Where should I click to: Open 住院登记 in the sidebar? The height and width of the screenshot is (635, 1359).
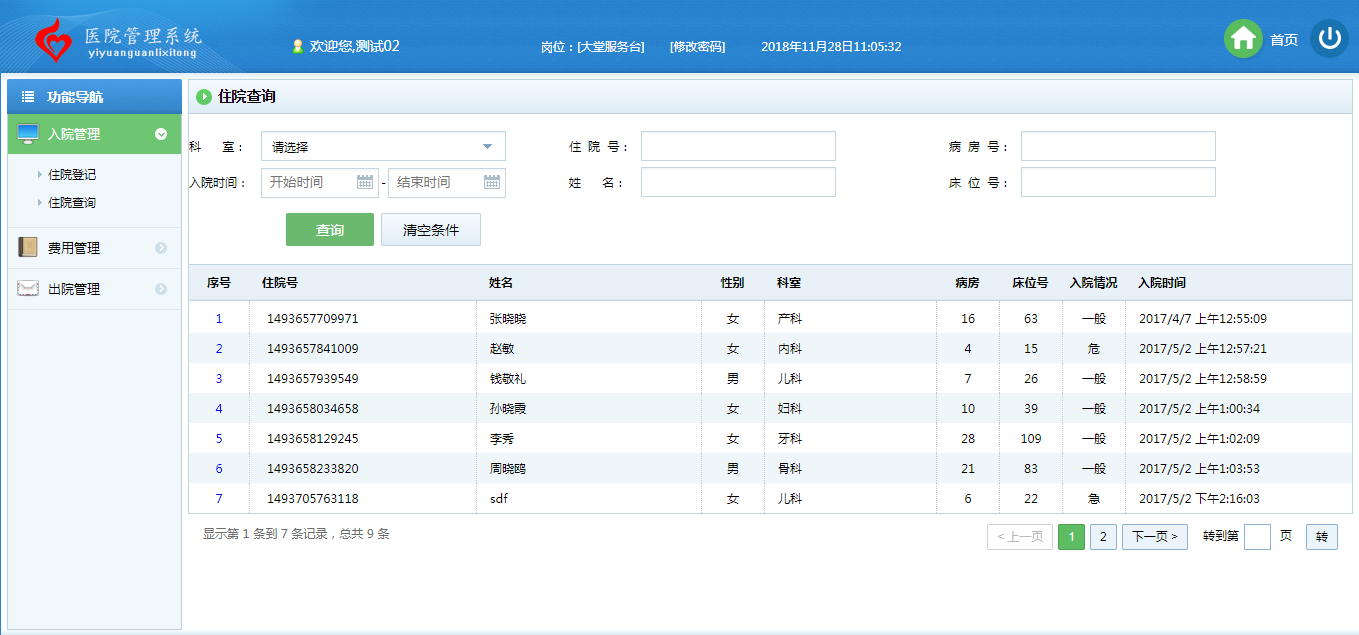tap(72, 175)
